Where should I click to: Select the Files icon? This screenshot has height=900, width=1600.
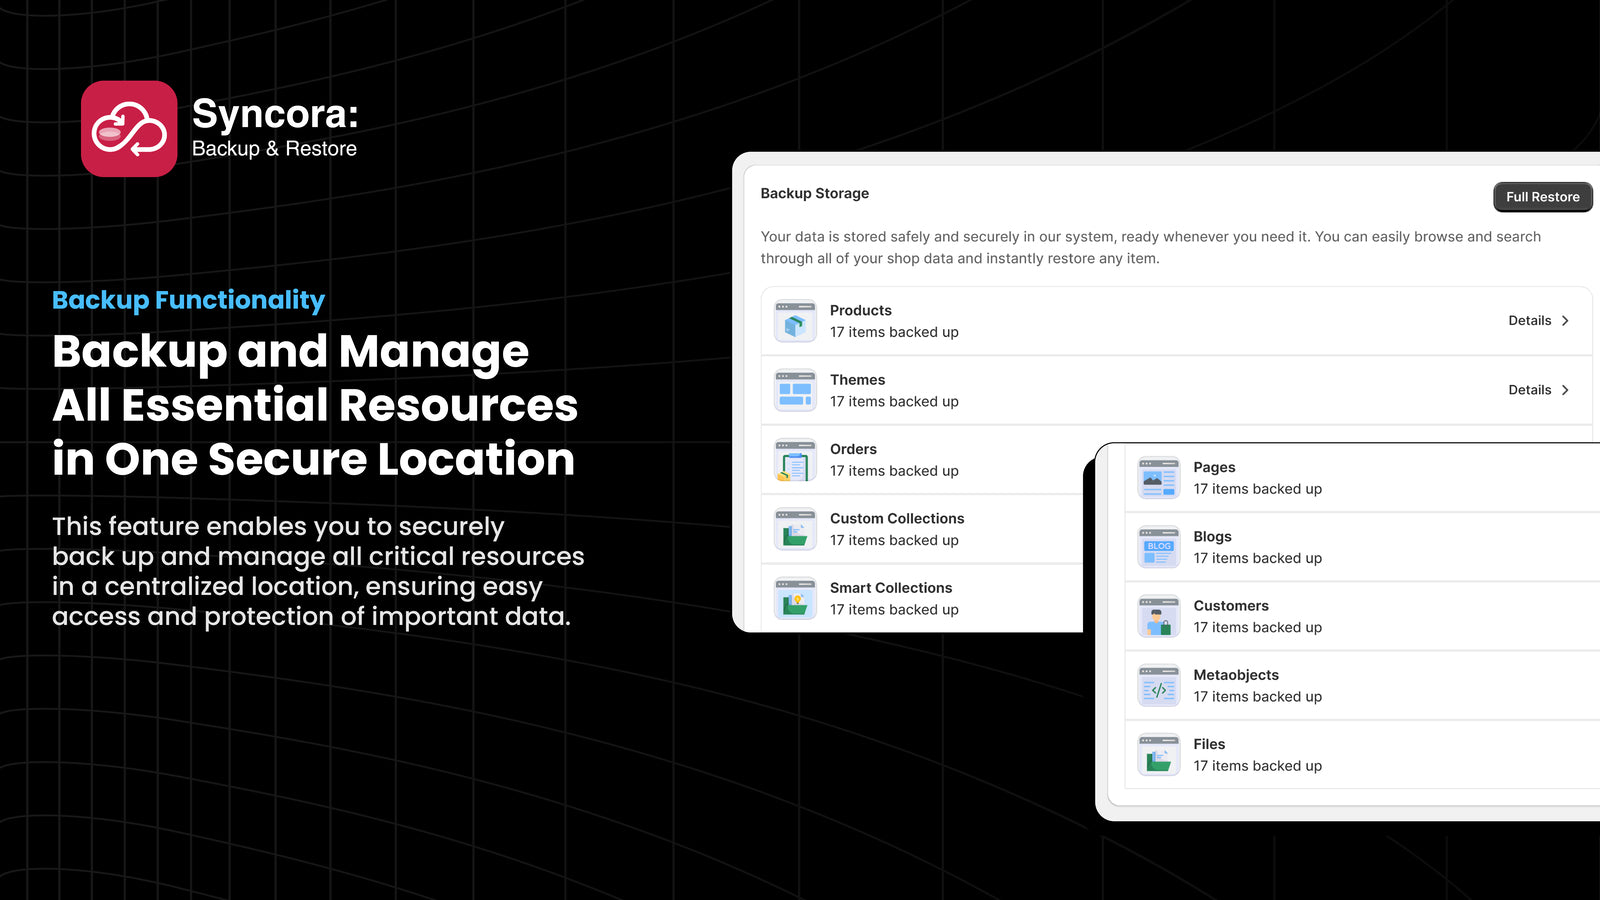[1158, 754]
